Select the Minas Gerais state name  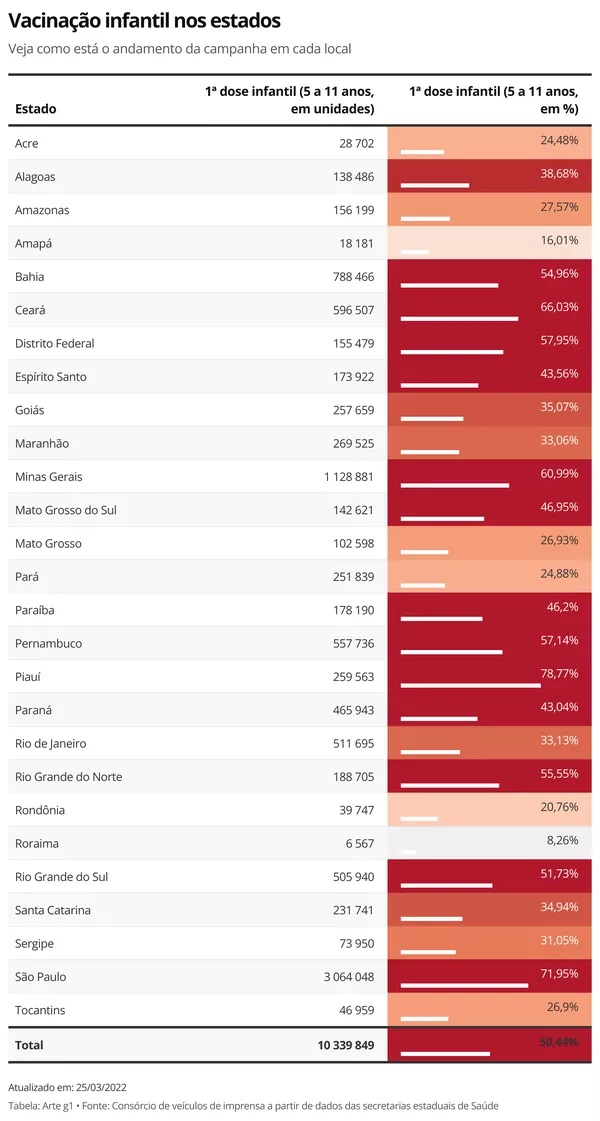(48, 477)
